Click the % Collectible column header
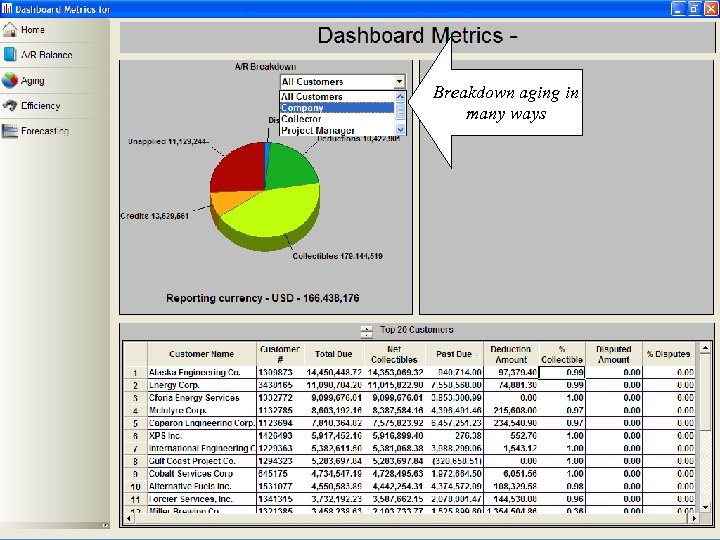The width and height of the screenshot is (720, 540). (562, 354)
